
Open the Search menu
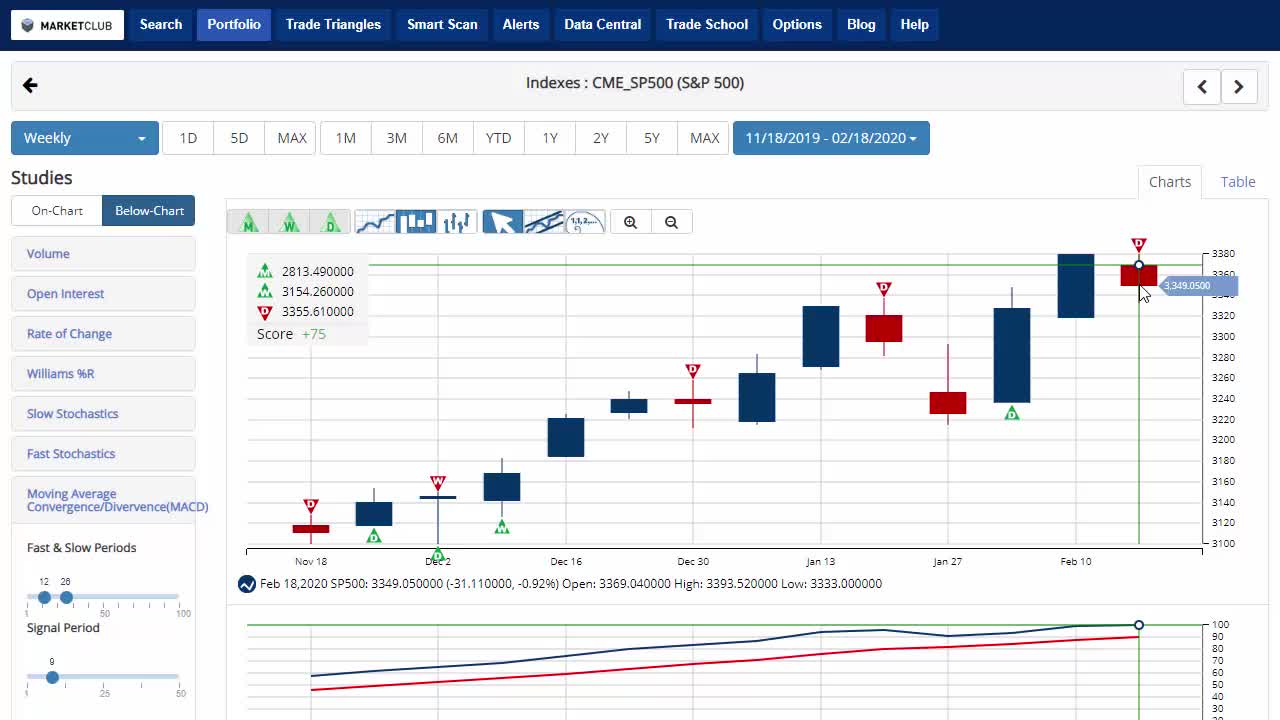point(161,24)
